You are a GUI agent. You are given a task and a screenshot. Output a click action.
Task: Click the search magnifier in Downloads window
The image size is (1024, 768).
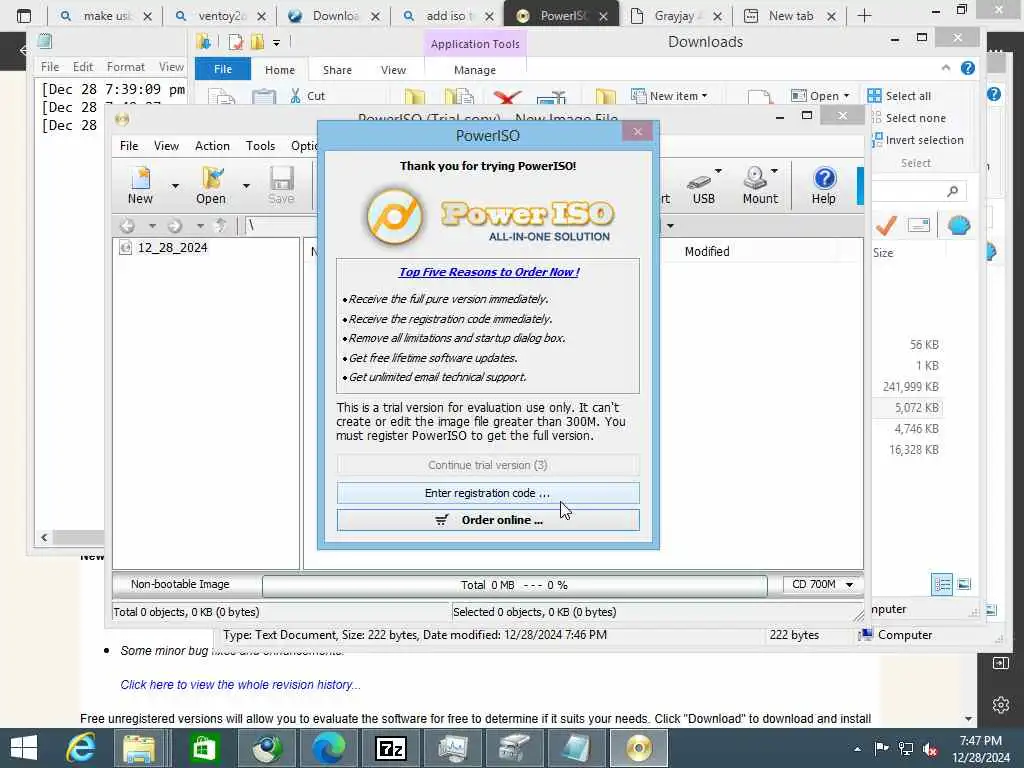(952, 191)
